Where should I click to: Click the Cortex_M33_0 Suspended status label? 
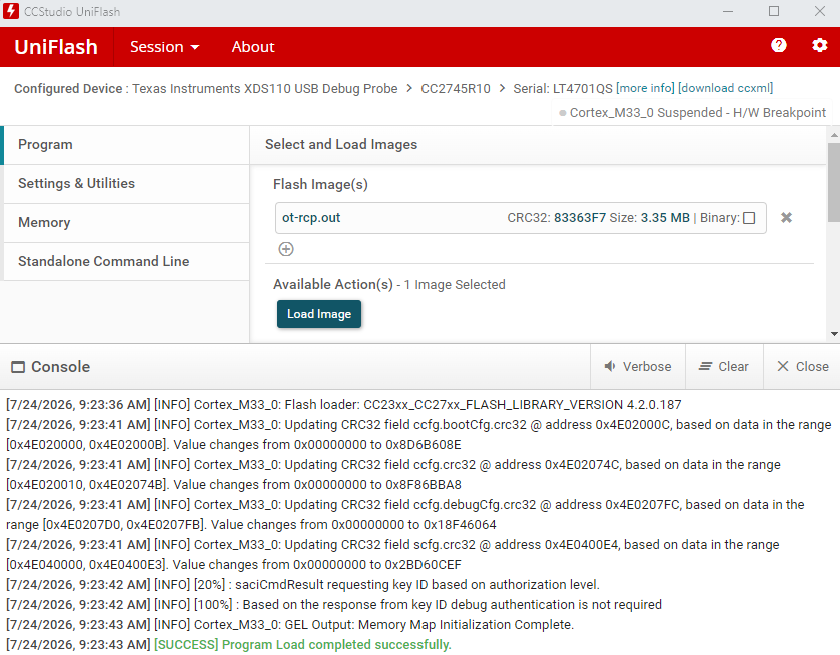(693, 113)
